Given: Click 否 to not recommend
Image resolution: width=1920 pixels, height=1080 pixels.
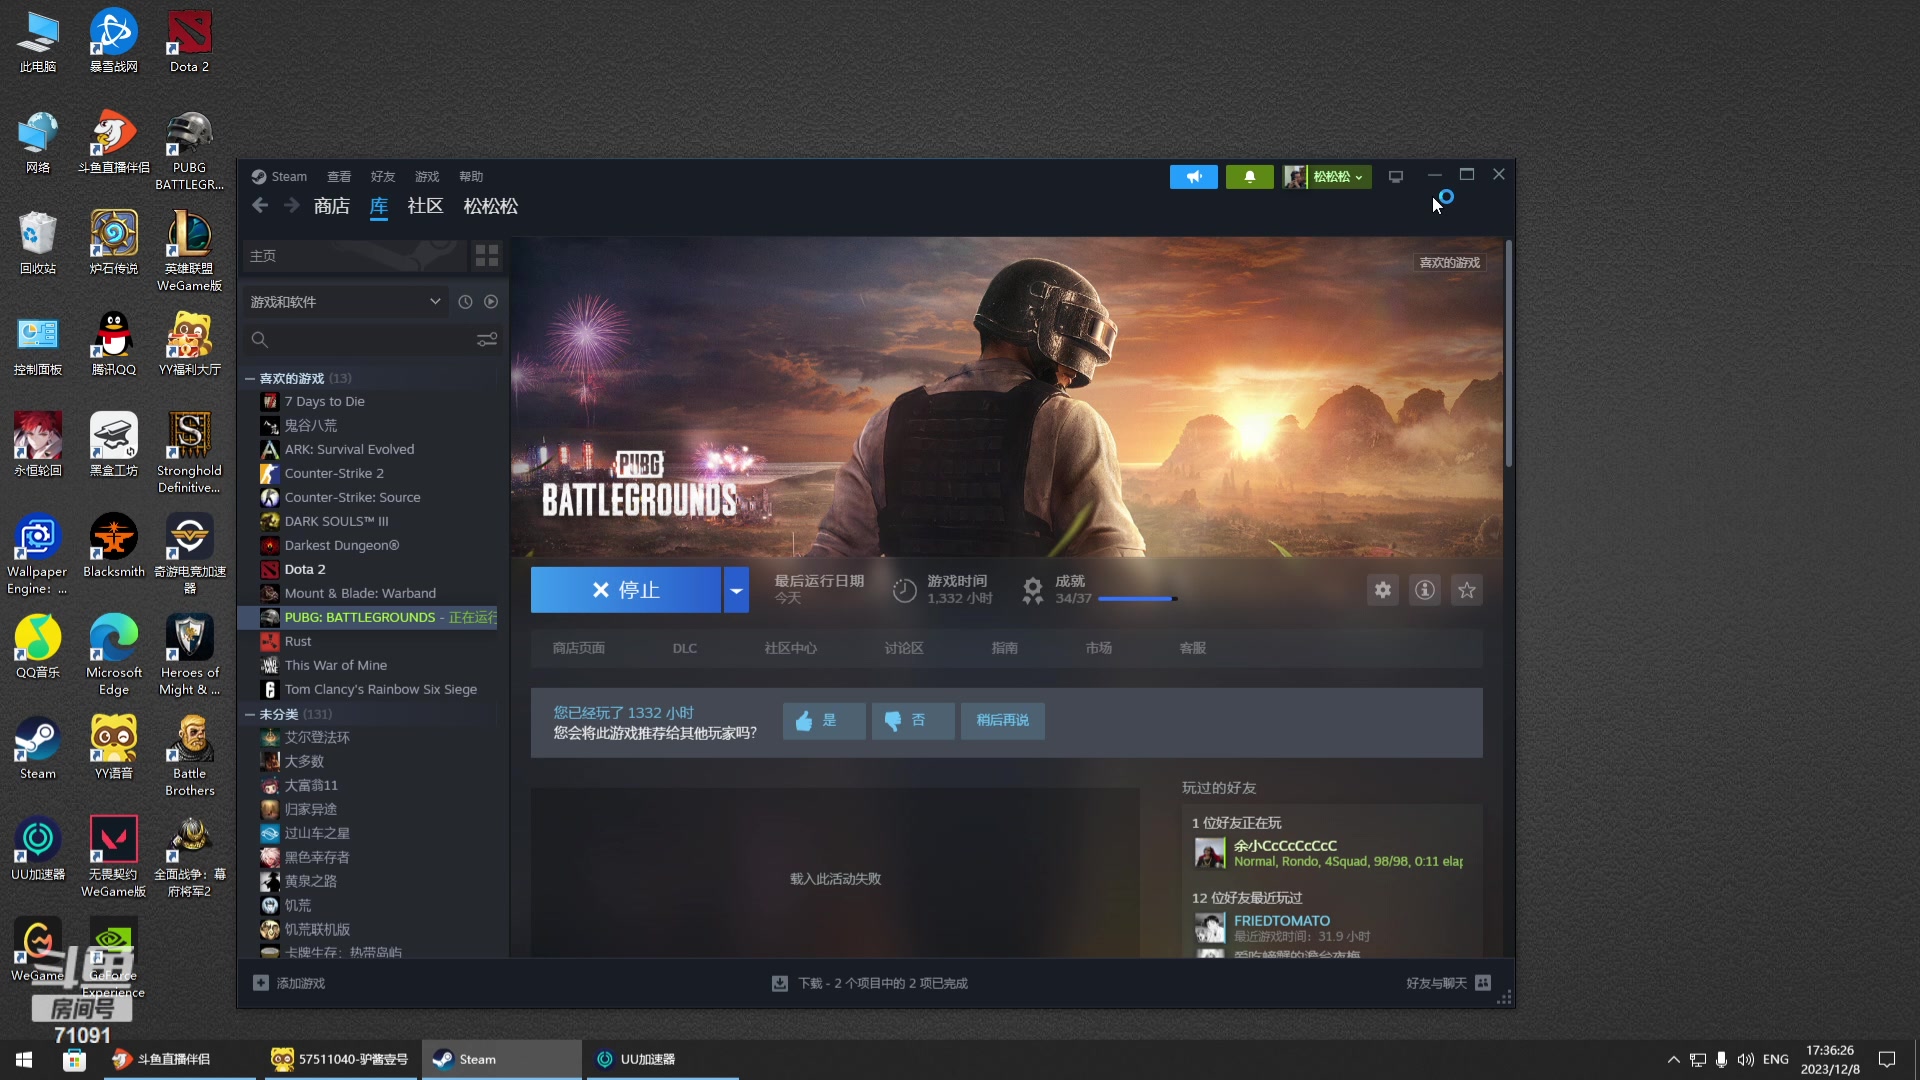Looking at the screenshot, I should coord(913,720).
